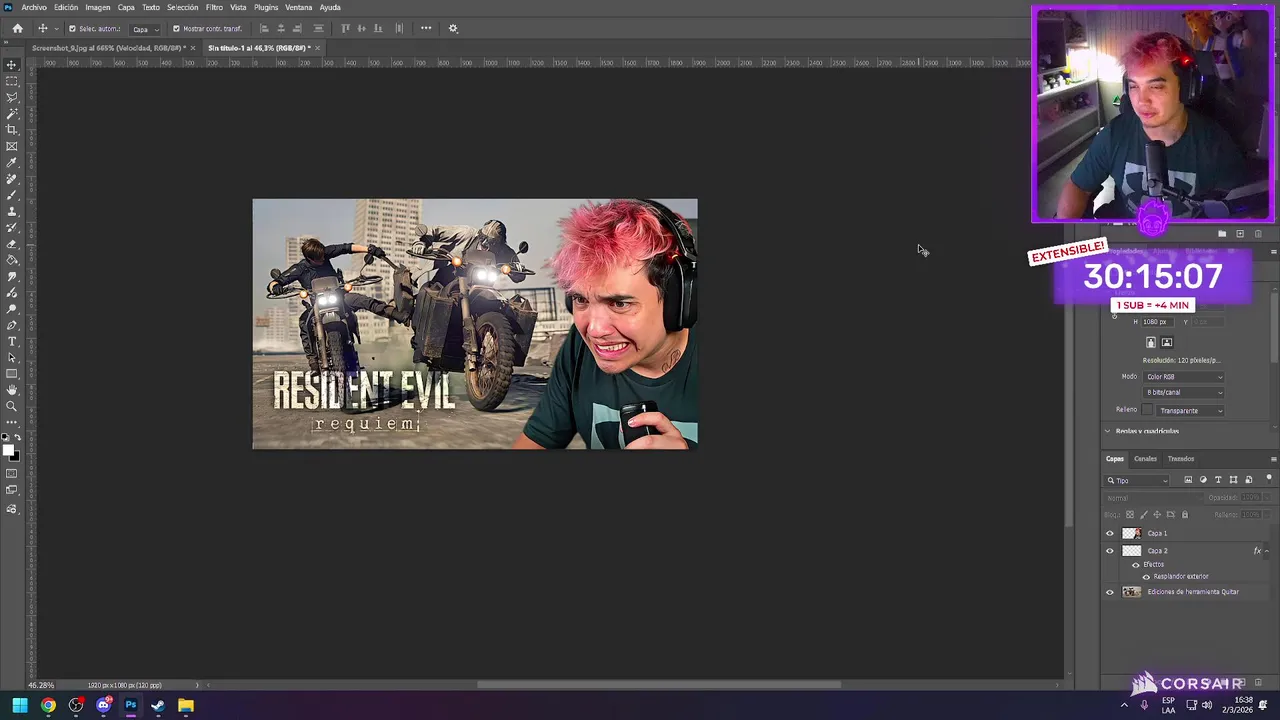The height and width of the screenshot is (720, 1280).
Task: Select the Clone Stamp tool
Action: (12, 211)
